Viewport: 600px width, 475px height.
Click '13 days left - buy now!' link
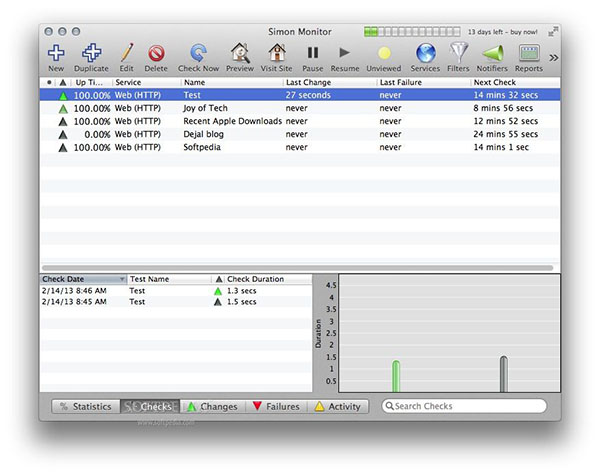pos(502,32)
